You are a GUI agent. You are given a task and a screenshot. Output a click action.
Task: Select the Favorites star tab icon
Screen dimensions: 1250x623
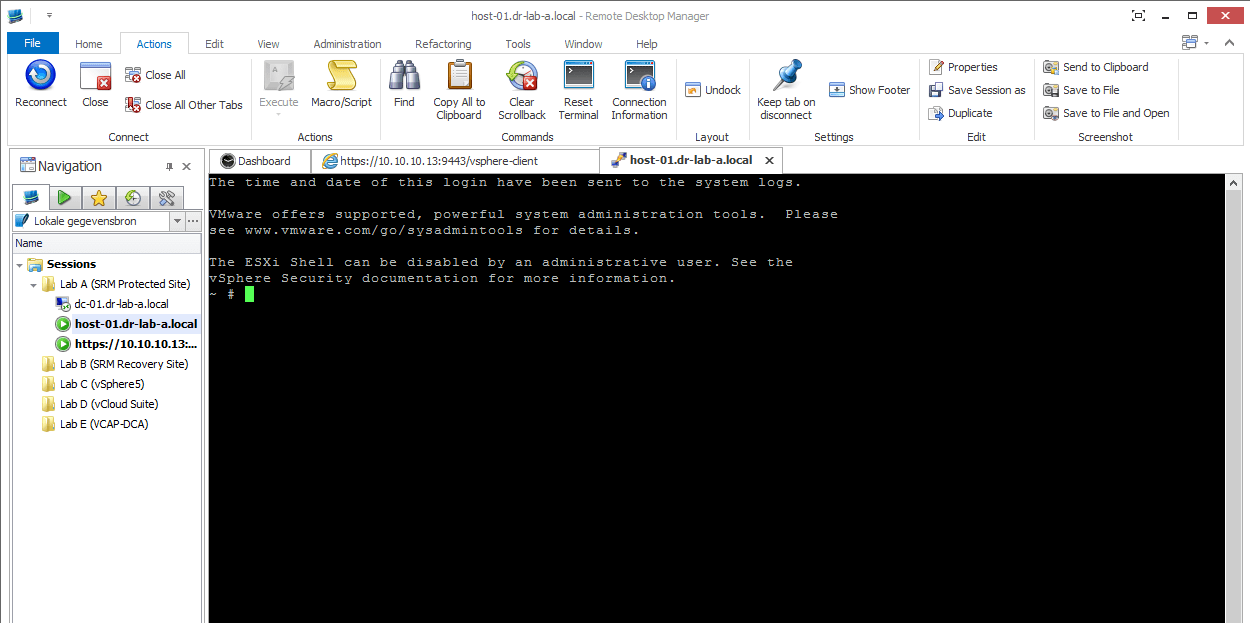(98, 197)
